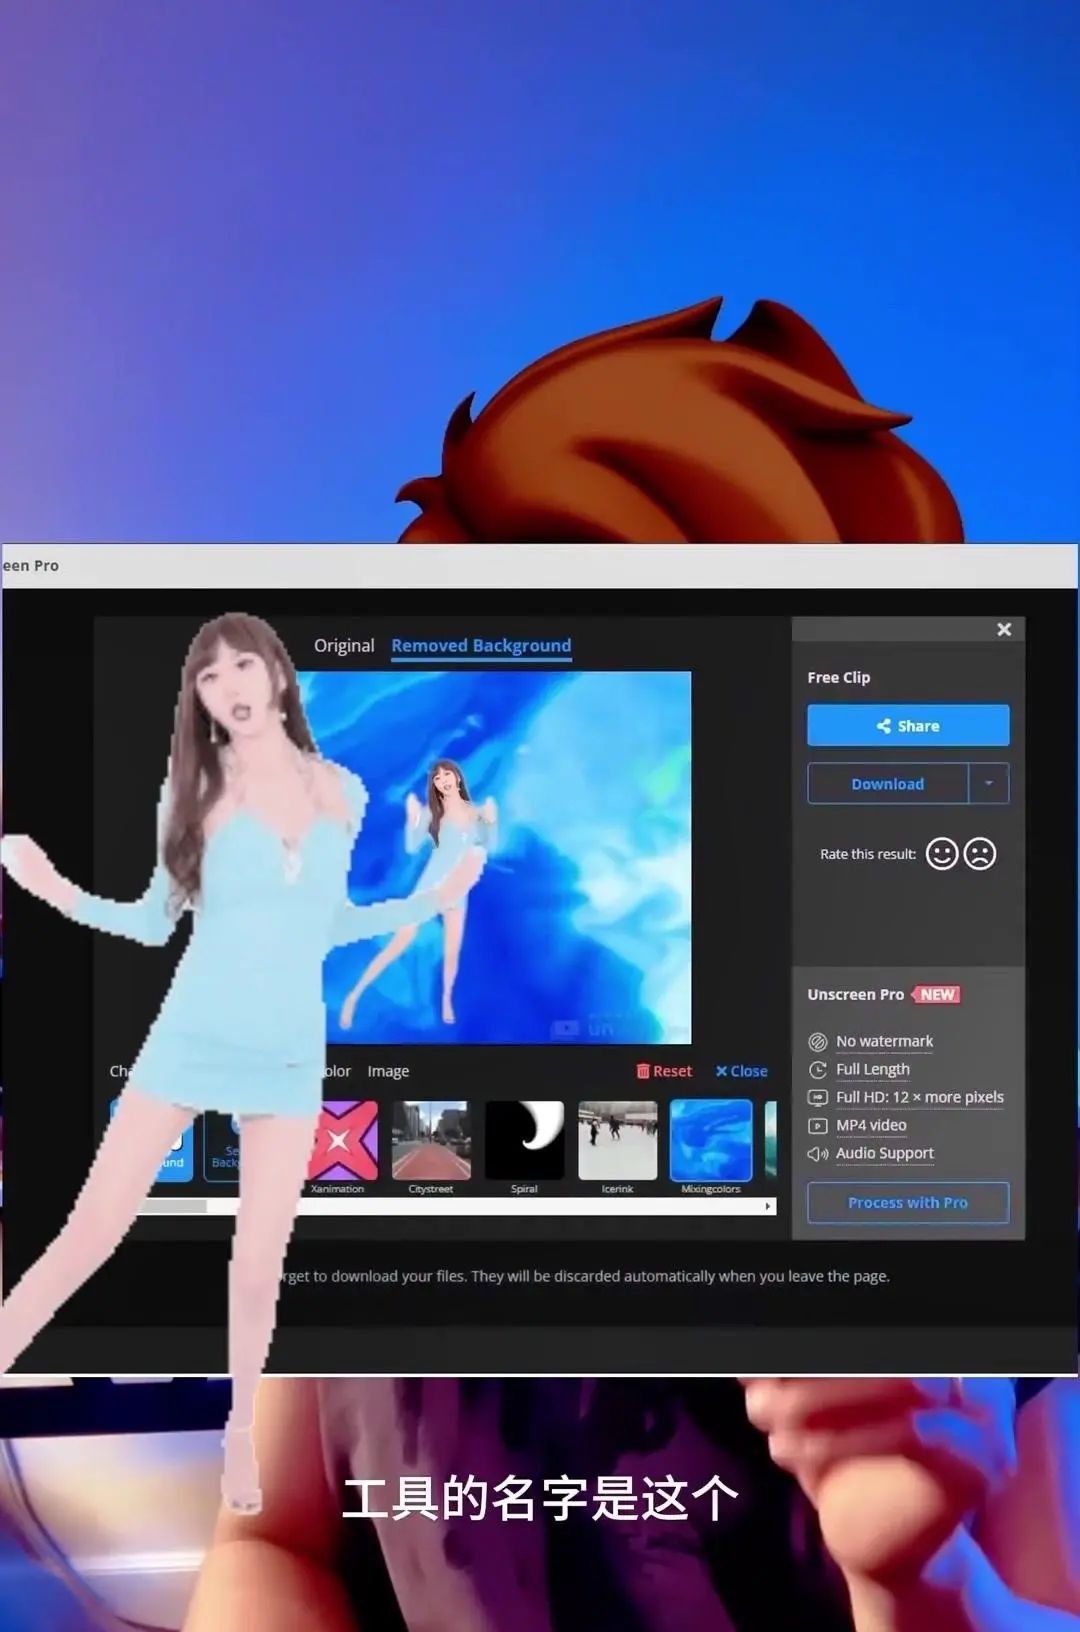Click the Process with Pro button
1080x1632 pixels.
pyautogui.click(x=907, y=1203)
